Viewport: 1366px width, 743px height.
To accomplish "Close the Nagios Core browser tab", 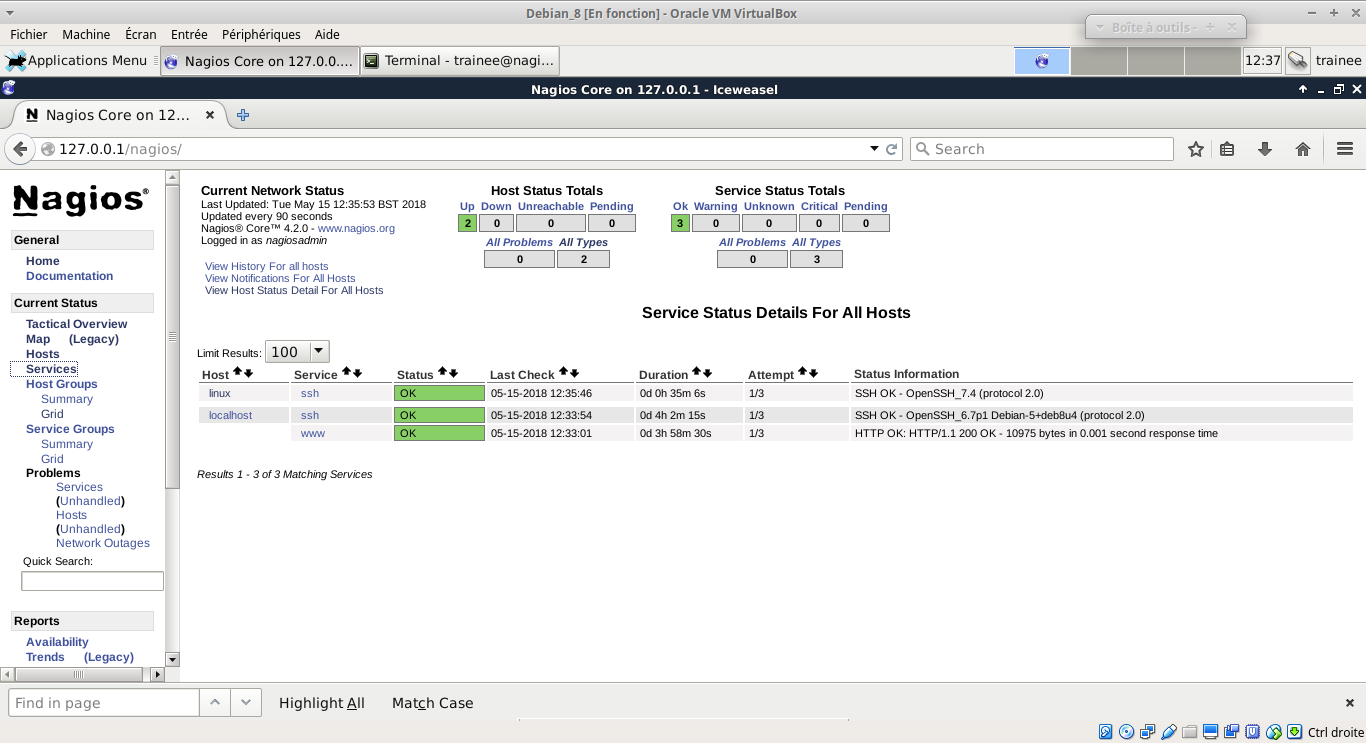I will [x=210, y=115].
